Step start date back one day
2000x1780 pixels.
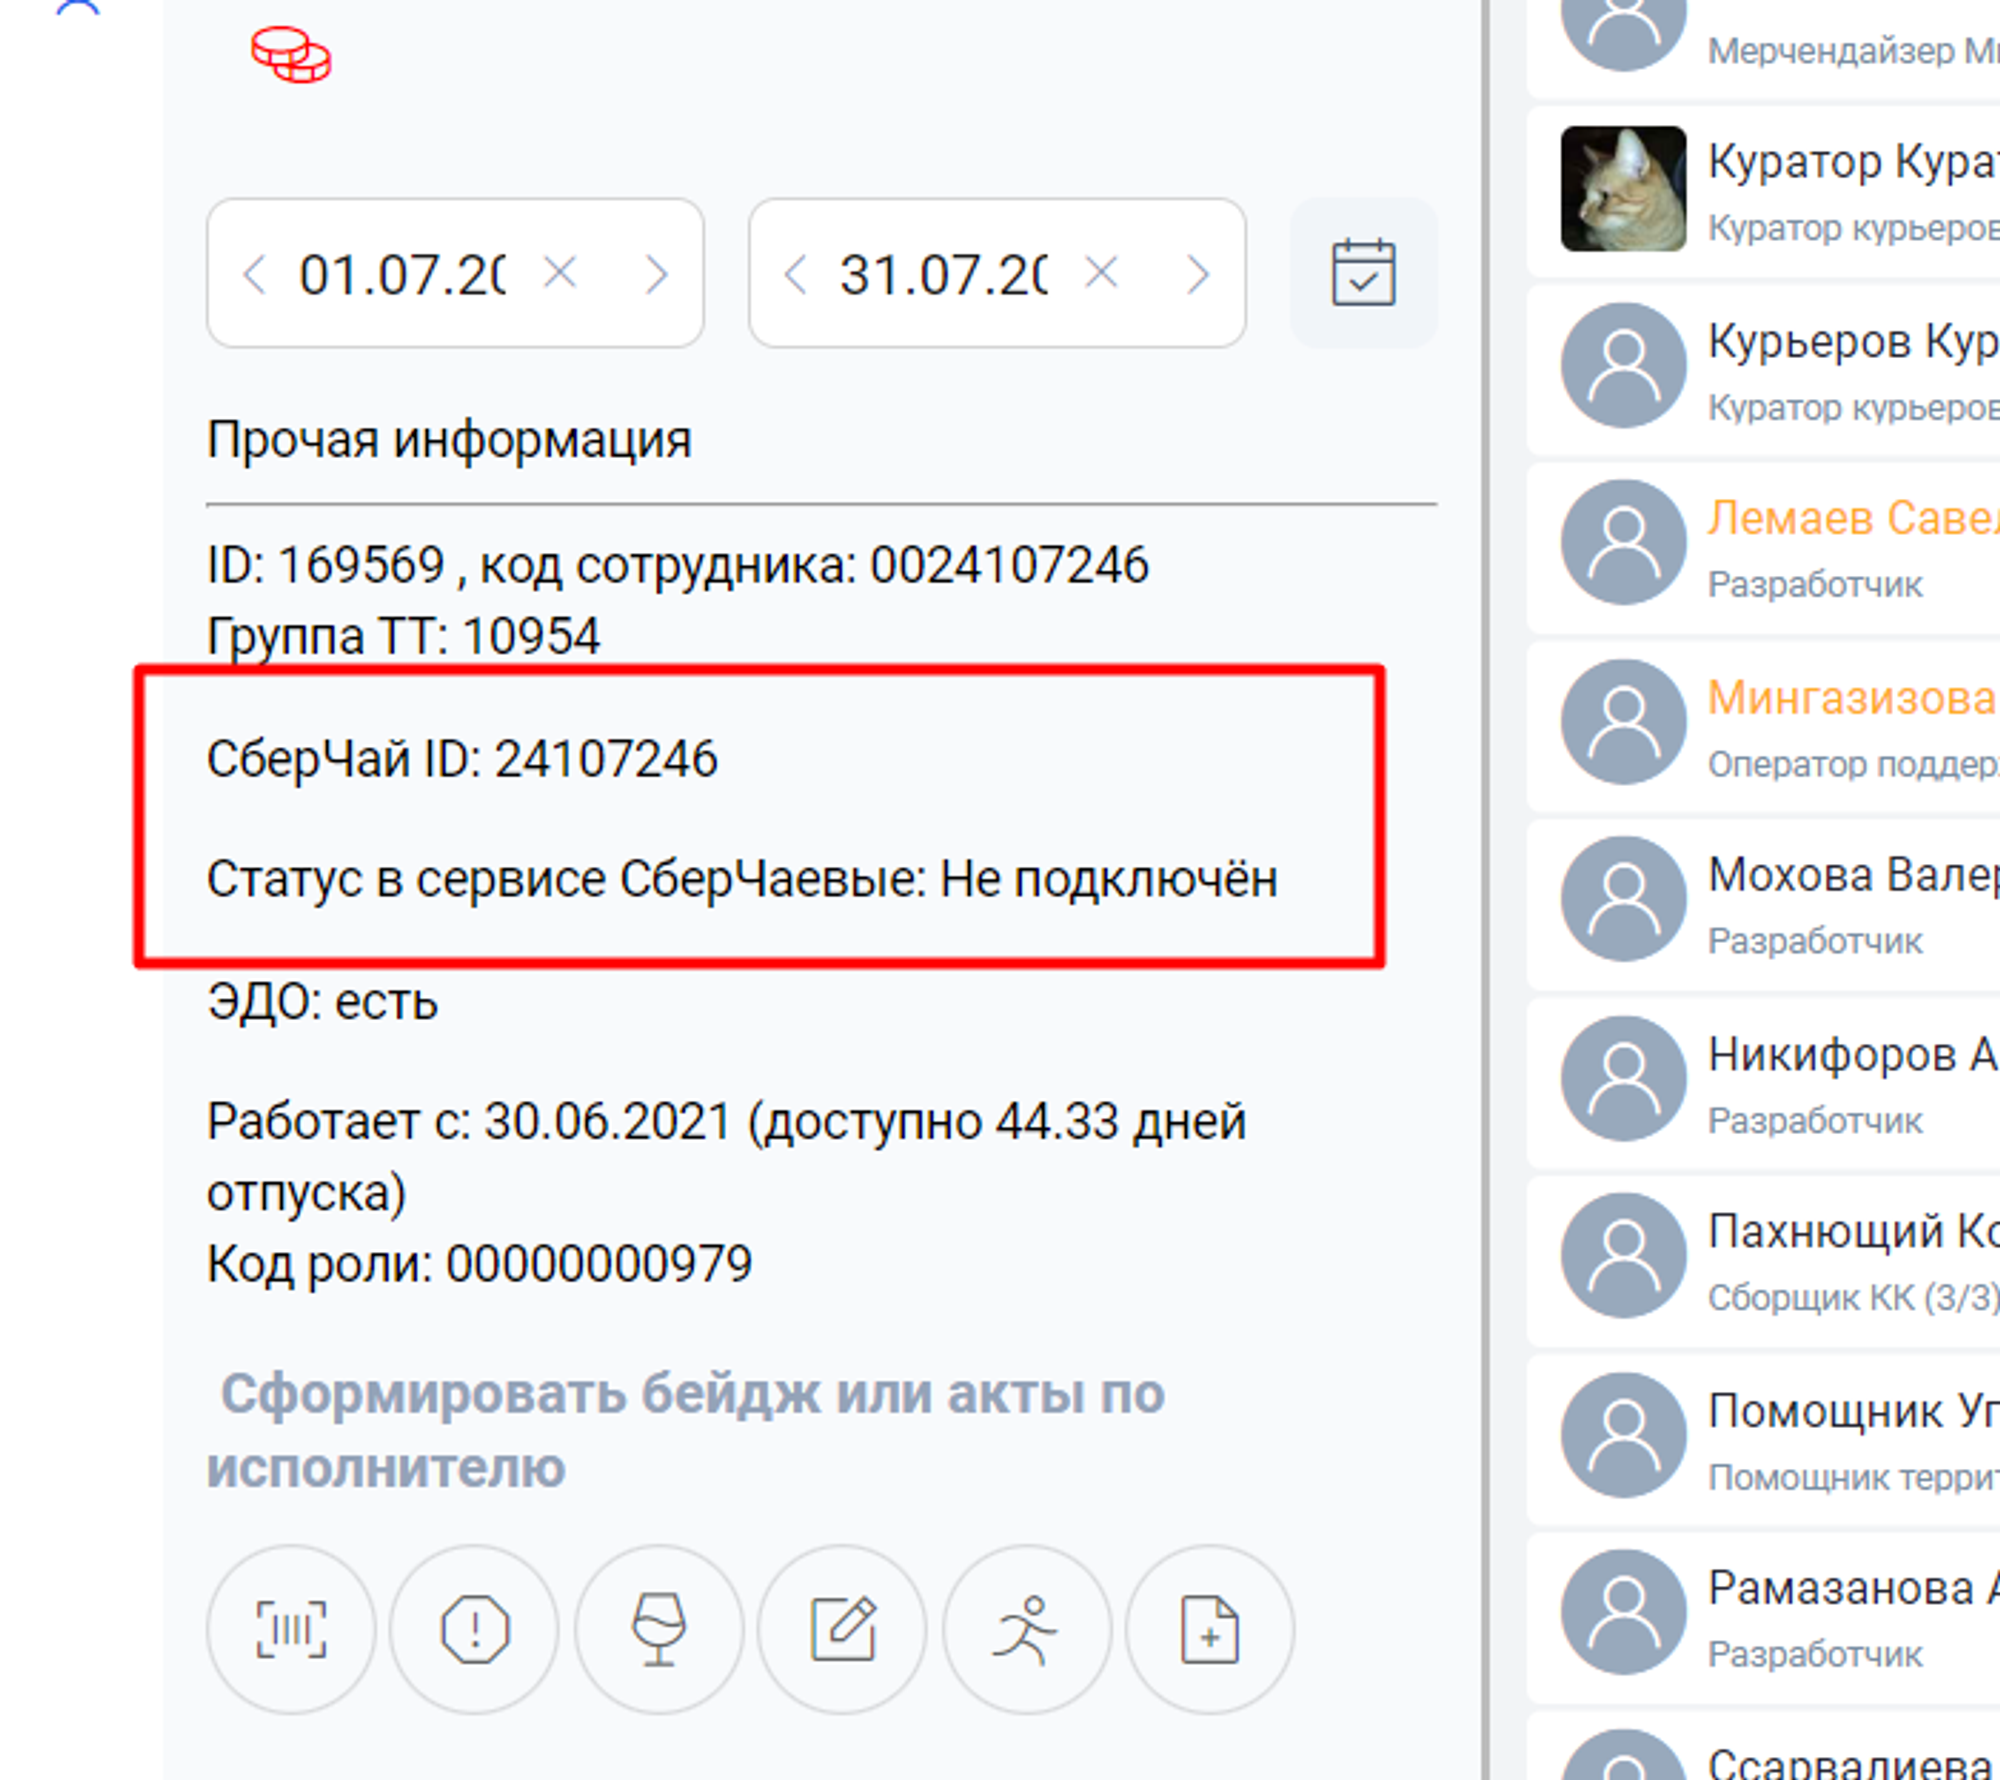(x=255, y=274)
